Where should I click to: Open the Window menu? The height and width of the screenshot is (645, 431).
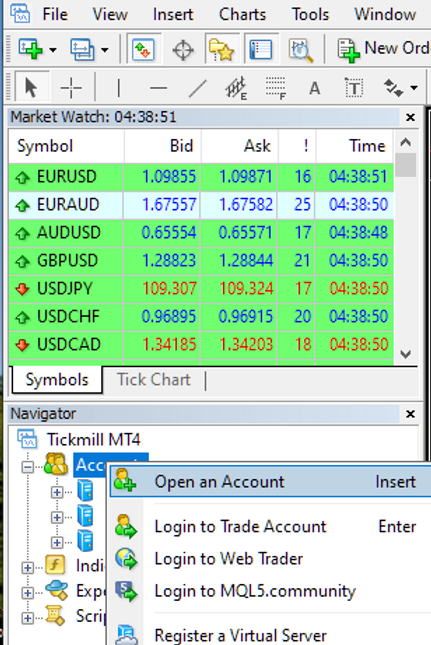385,14
